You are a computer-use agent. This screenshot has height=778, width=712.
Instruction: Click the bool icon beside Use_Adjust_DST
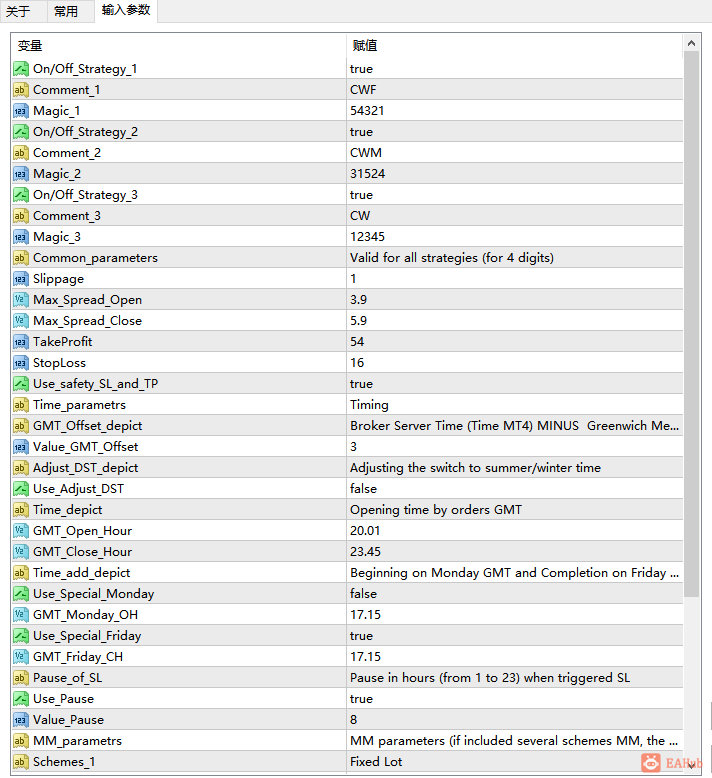coord(21,489)
